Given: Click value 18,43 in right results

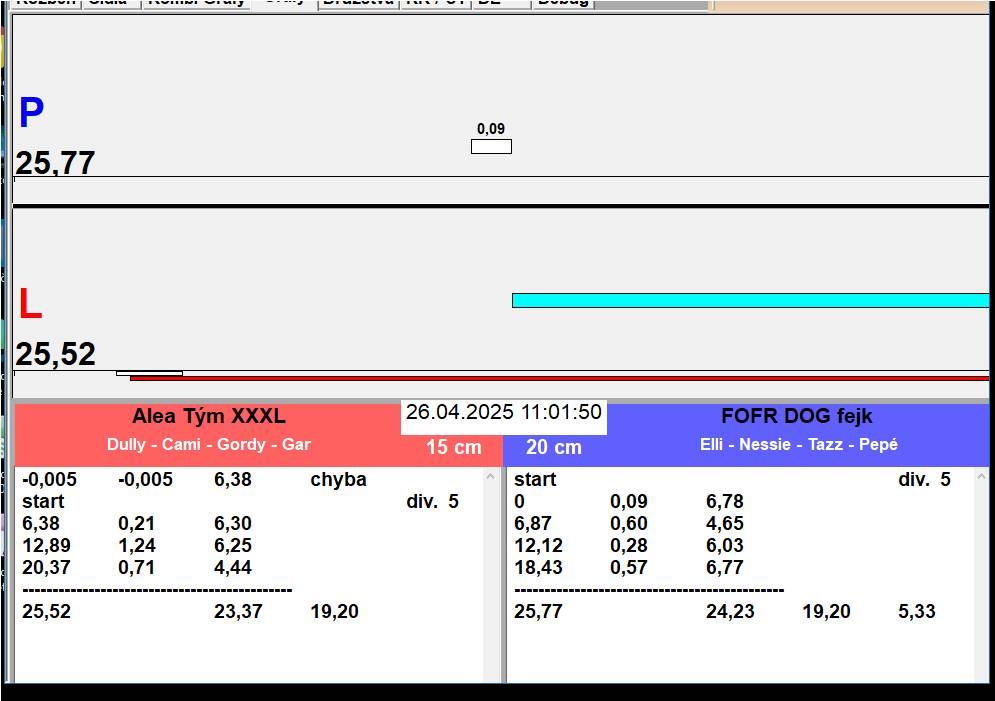Looking at the screenshot, I should [x=538, y=567].
